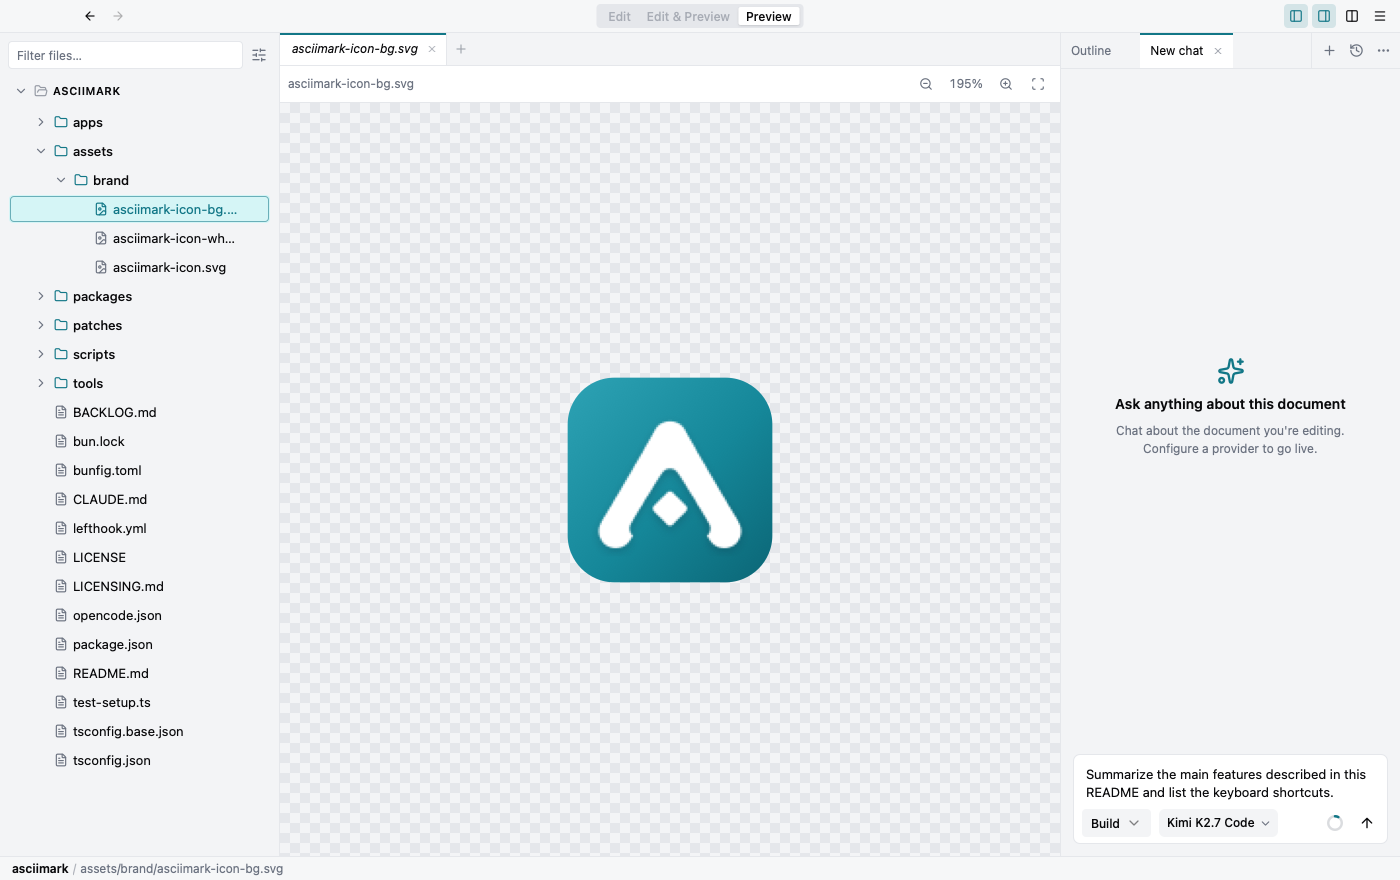Toggle split editor layout
The image size is (1400, 880).
(x=1352, y=16)
